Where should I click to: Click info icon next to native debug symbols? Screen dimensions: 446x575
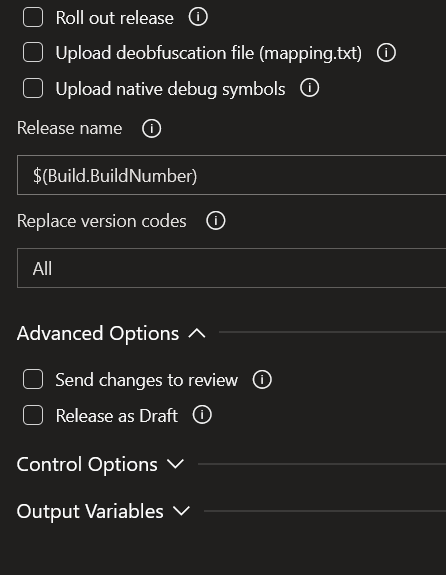tap(310, 88)
